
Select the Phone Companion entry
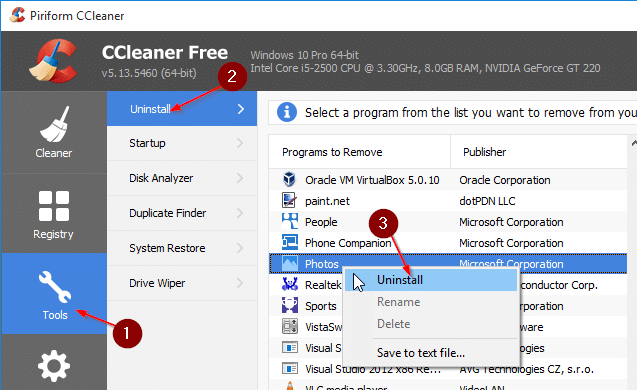[448, 243]
